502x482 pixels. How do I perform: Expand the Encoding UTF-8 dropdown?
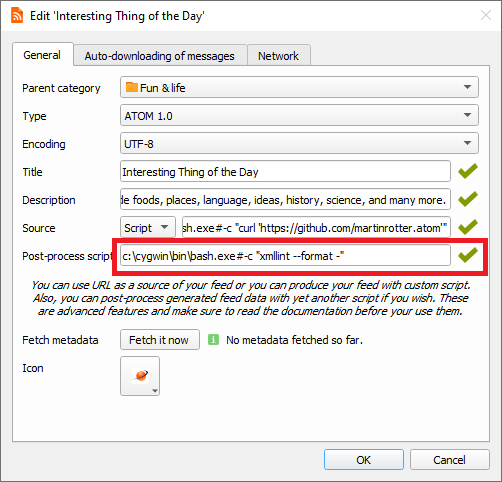pyautogui.click(x=299, y=143)
